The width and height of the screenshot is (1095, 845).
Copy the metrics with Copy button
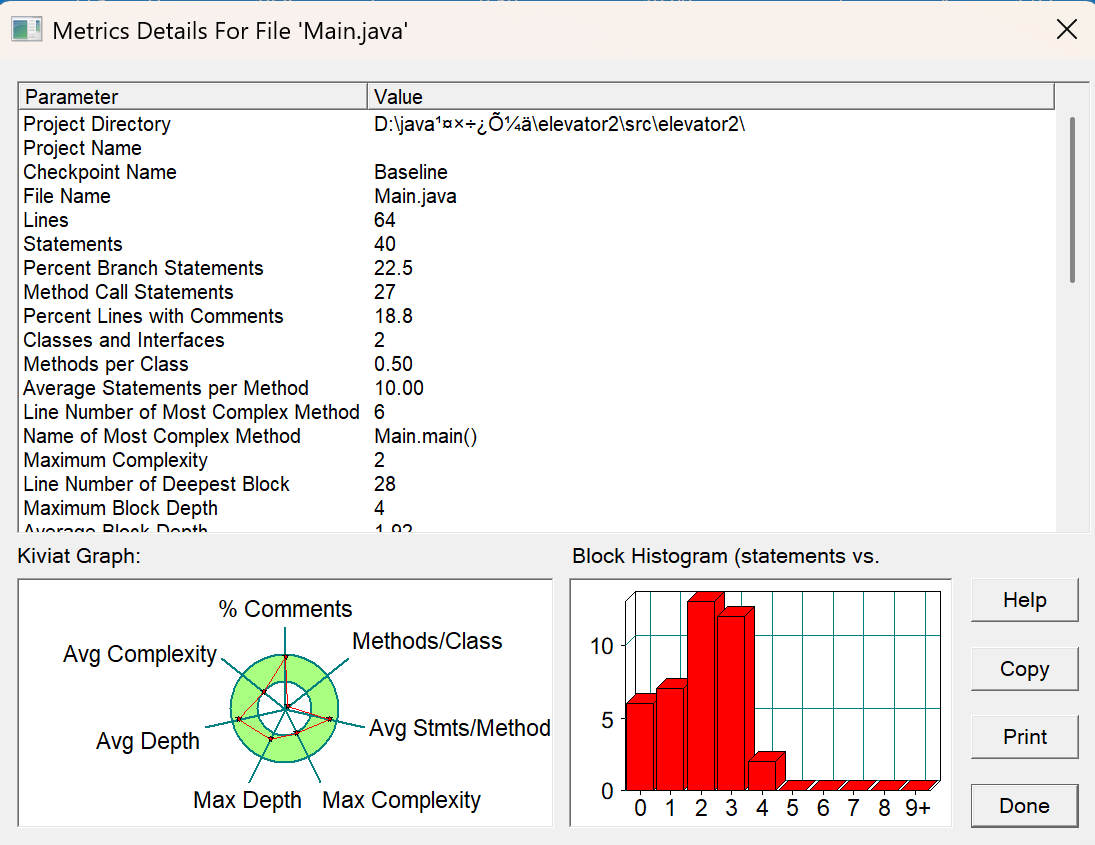coord(1024,668)
